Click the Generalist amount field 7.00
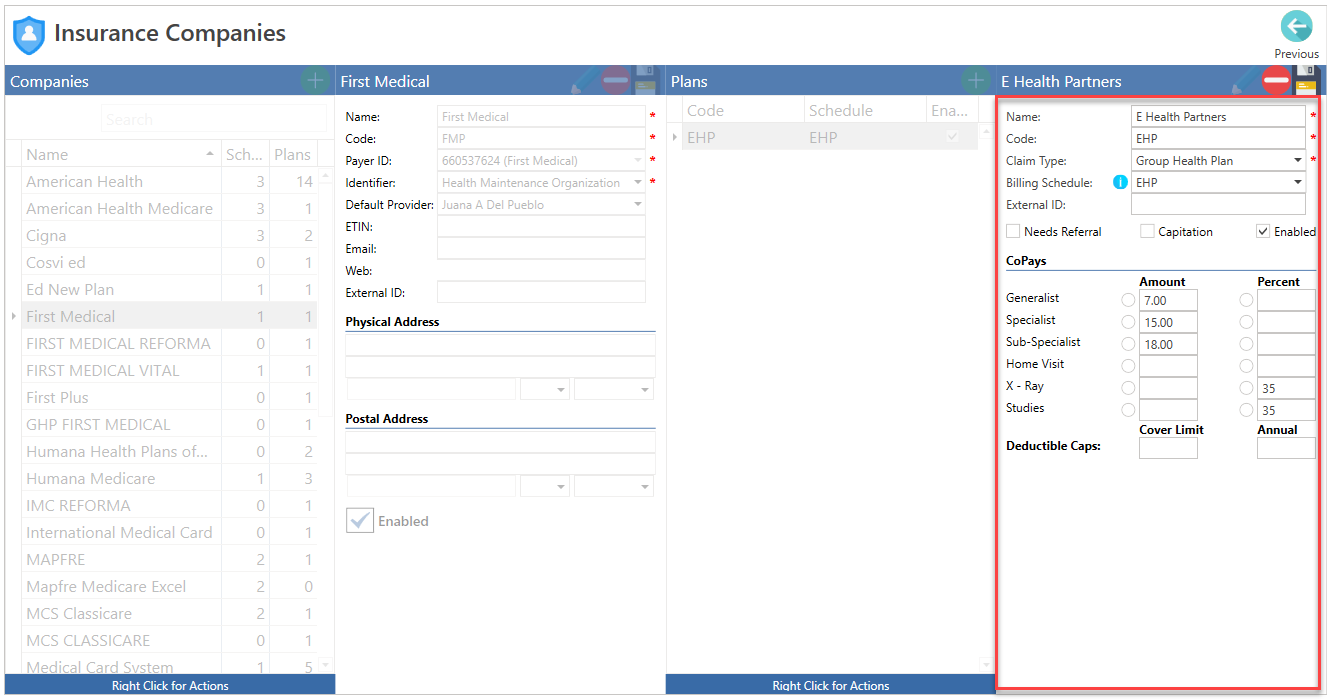The height and width of the screenshot is (700, 1332). point(1168,300)
